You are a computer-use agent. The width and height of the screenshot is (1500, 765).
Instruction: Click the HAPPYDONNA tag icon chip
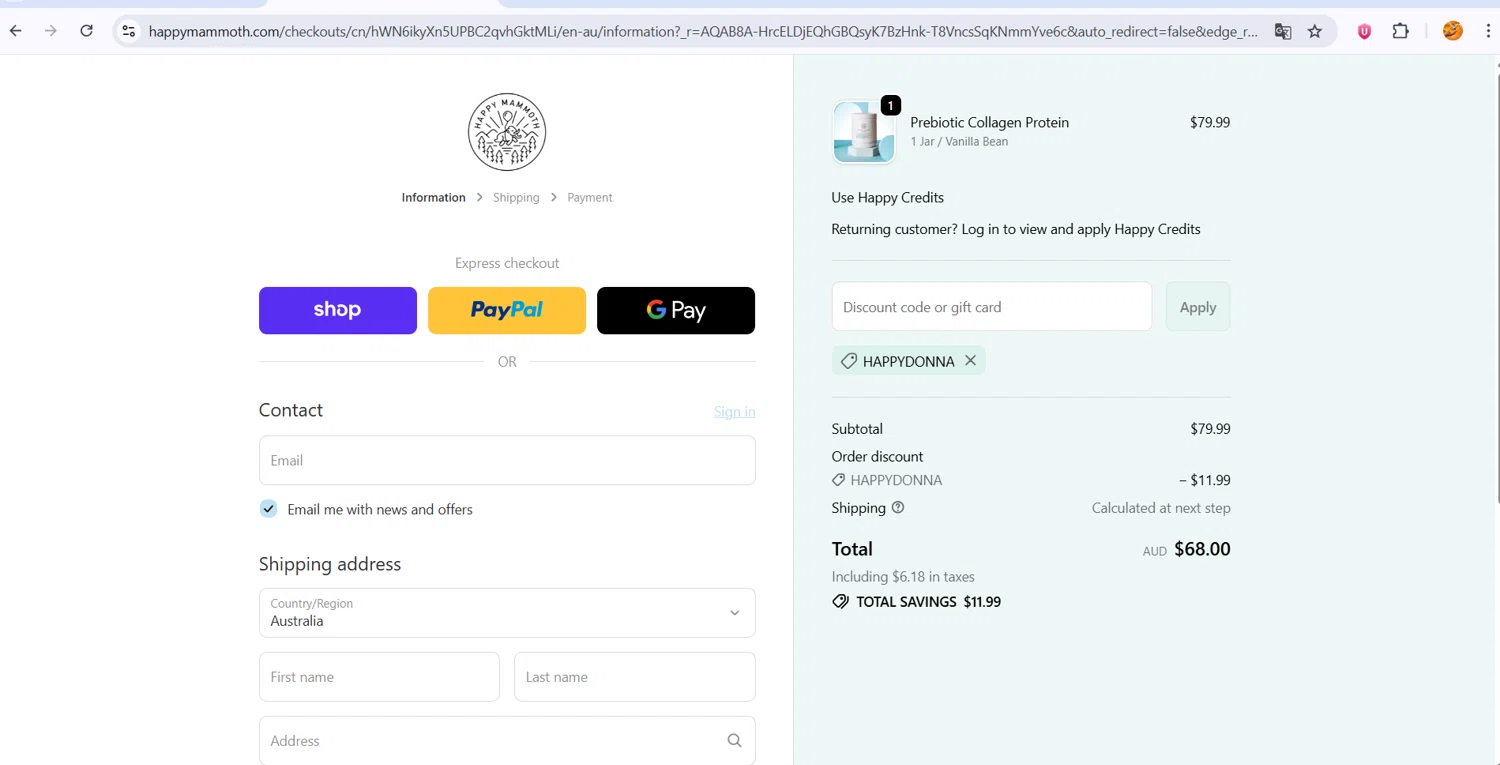pyautogui.click(x=908, y=361)
